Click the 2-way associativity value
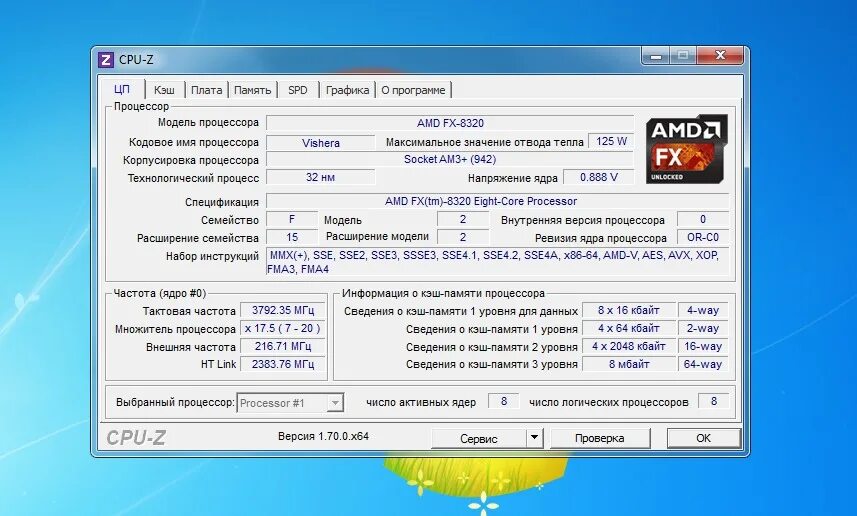 [703, 329]
